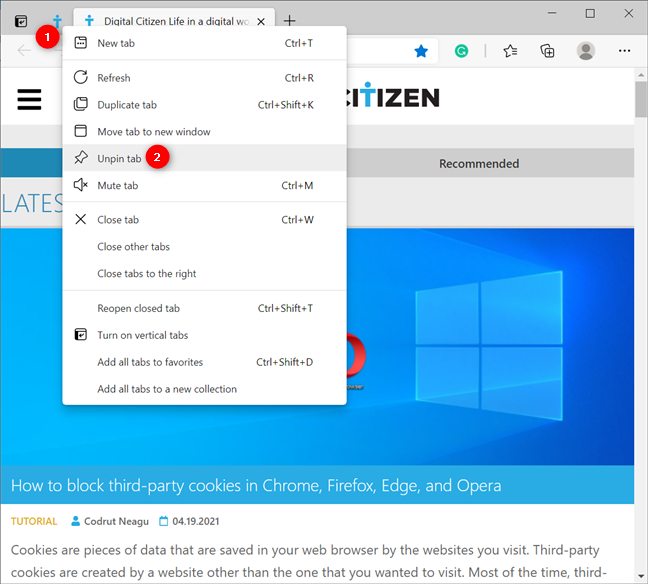Open the Collections icon
The height and width of the screenshot is (584, 648).
tap(548, 51)
